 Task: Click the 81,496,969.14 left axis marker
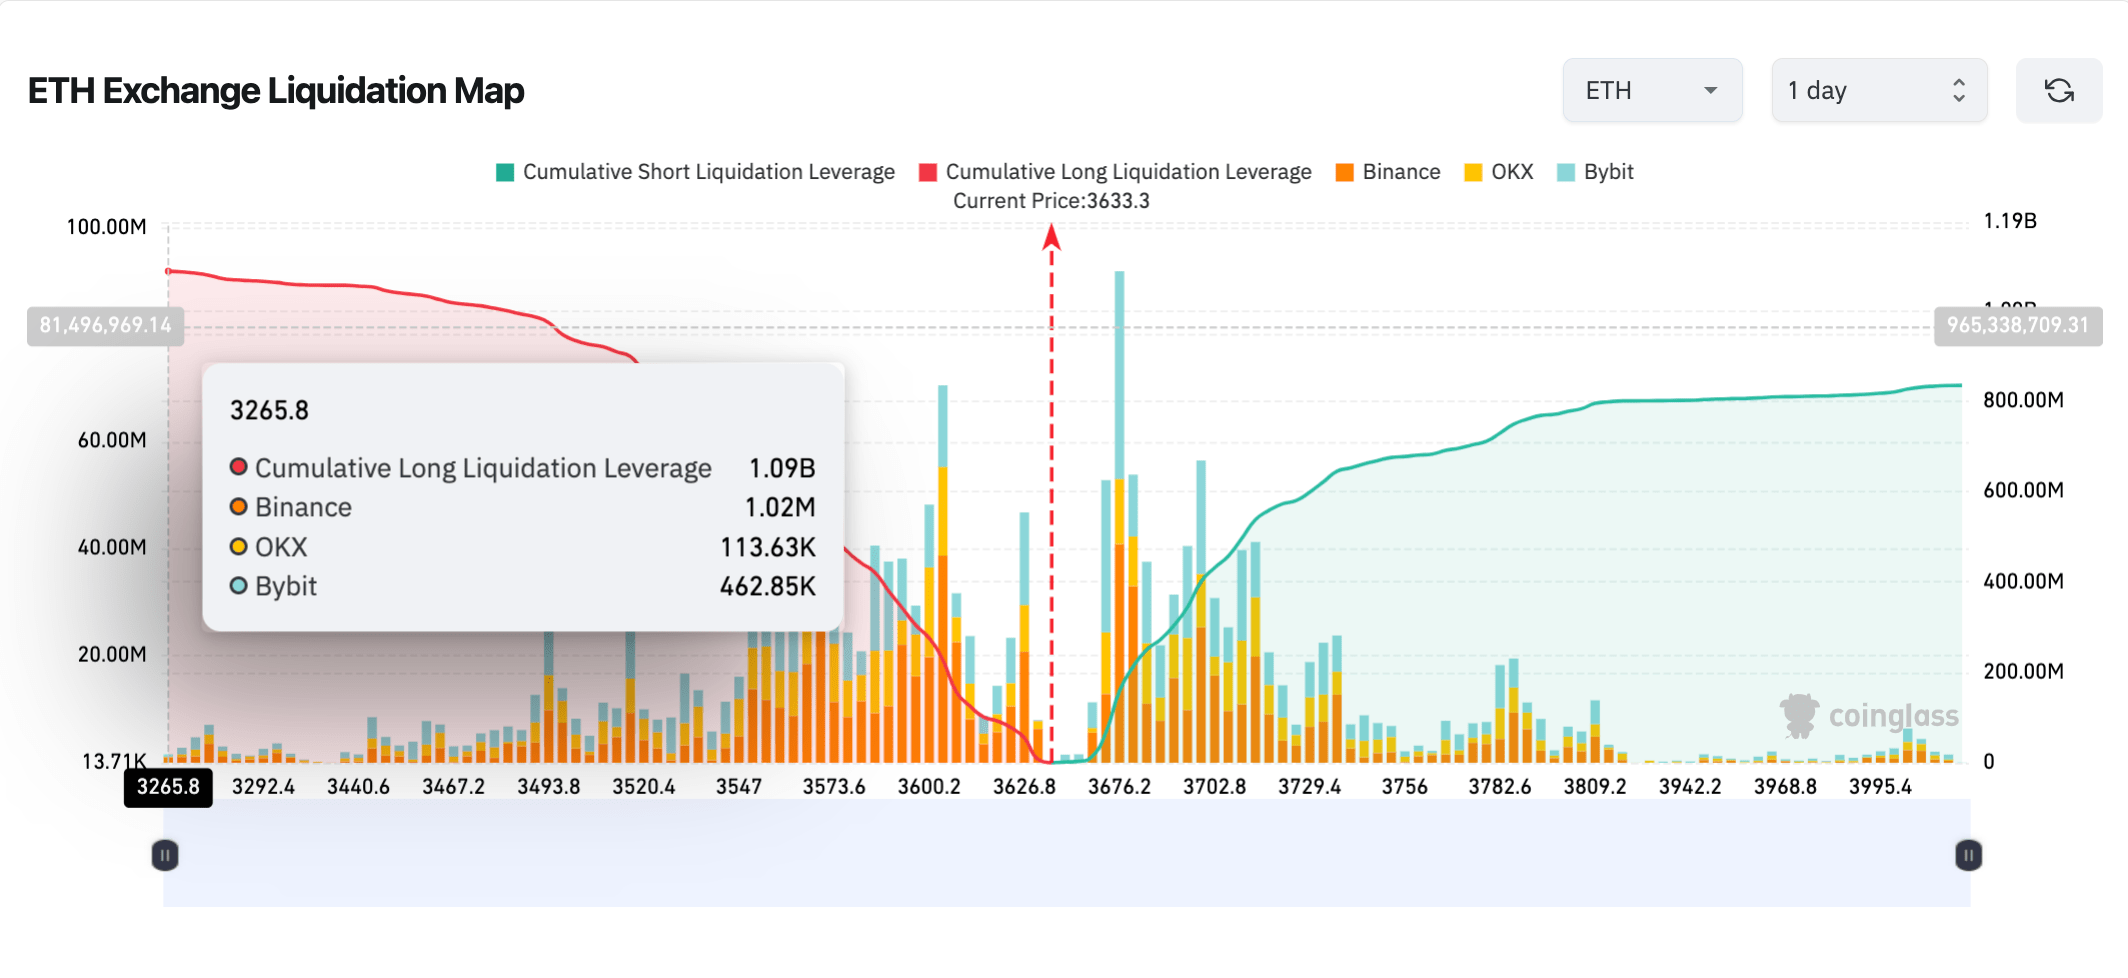click(x=105, y=326)
